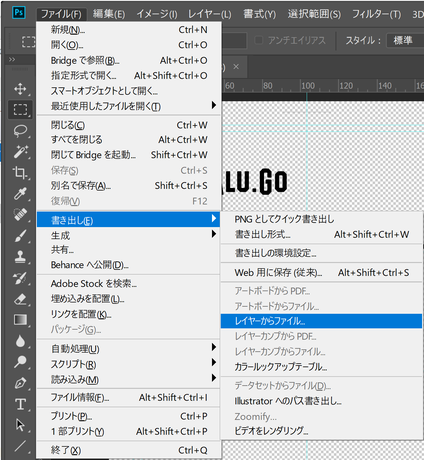
Task: Choose Web 用に保存 (従来) item
Action: 321,273
